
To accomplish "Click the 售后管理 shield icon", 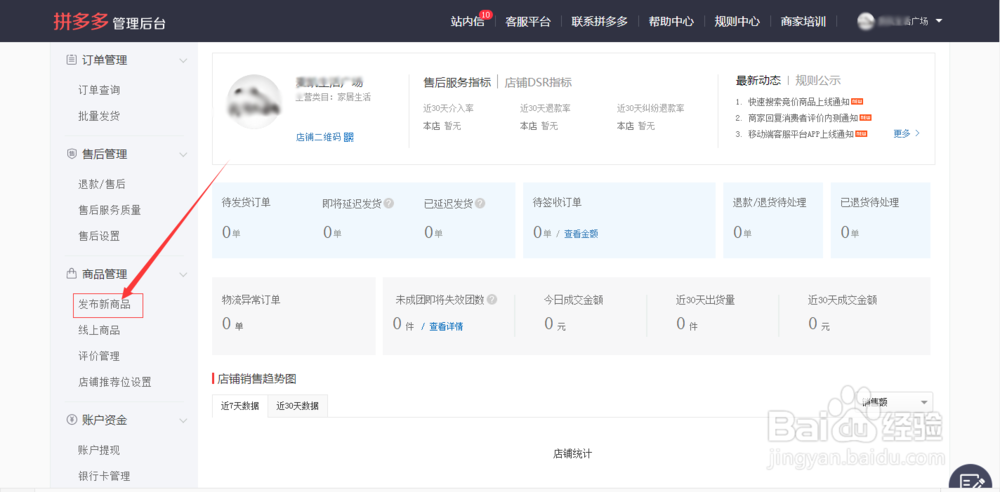I will coord(71,154).
